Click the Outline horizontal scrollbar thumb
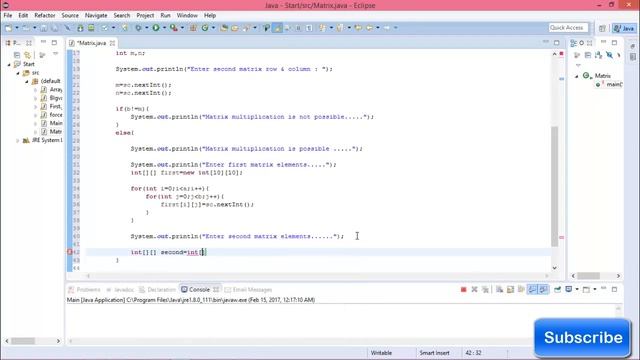The height and width of the screenshot is (360, 640). [x=589, y=276]
